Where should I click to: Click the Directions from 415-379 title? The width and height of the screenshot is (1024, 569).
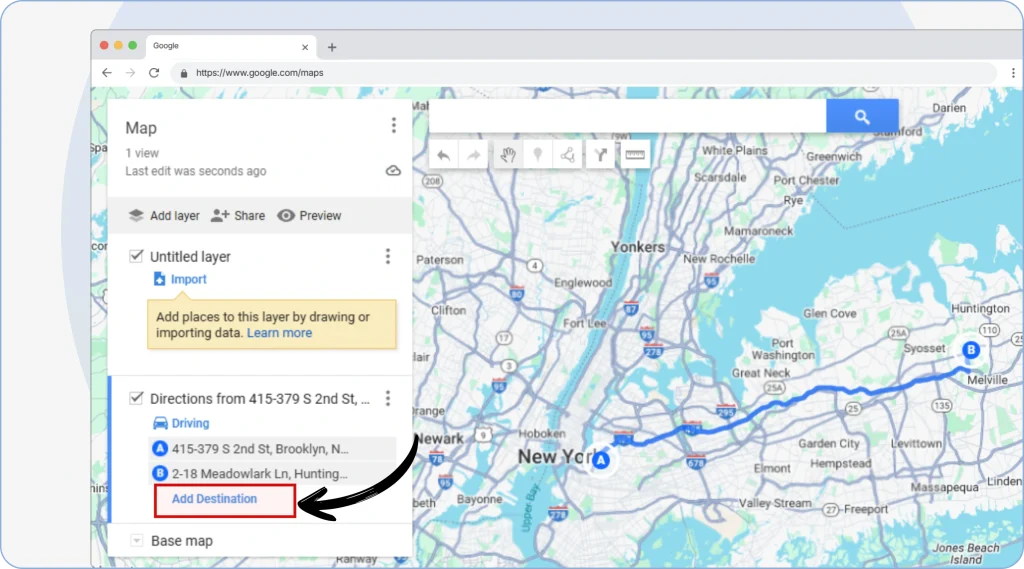click(x=260, y=398)
